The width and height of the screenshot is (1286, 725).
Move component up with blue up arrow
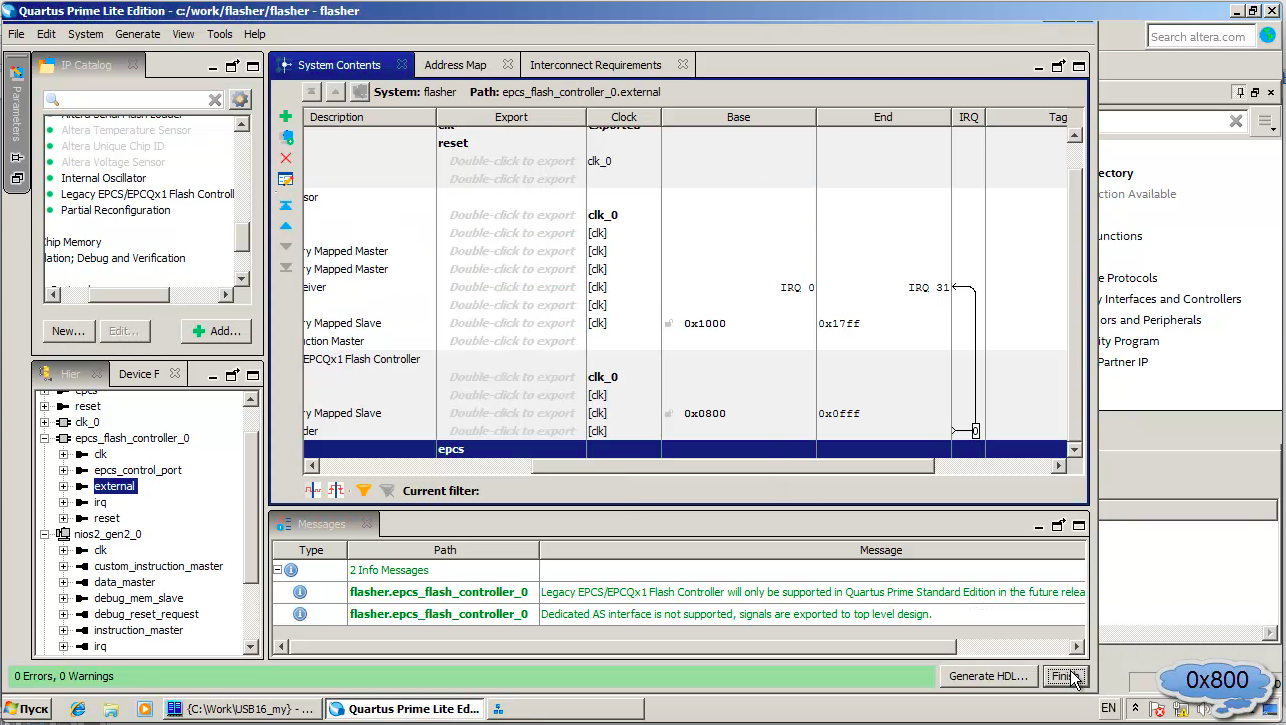(x=286, y=226)
